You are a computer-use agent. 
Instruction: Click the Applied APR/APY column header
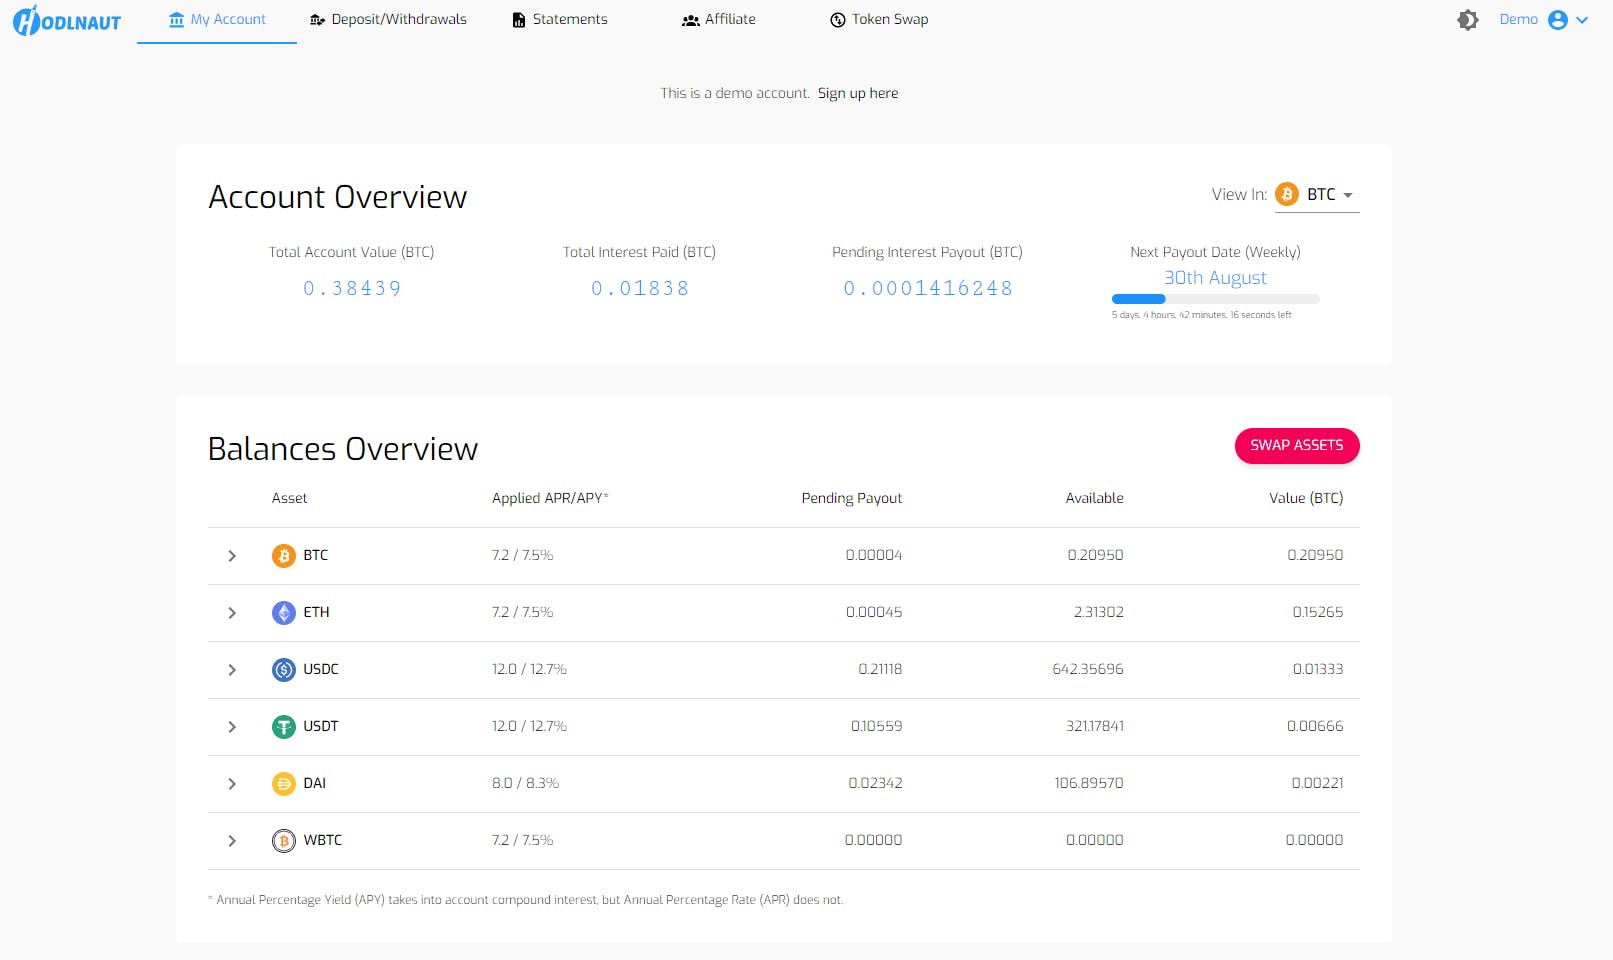click(x=550, y=498)
